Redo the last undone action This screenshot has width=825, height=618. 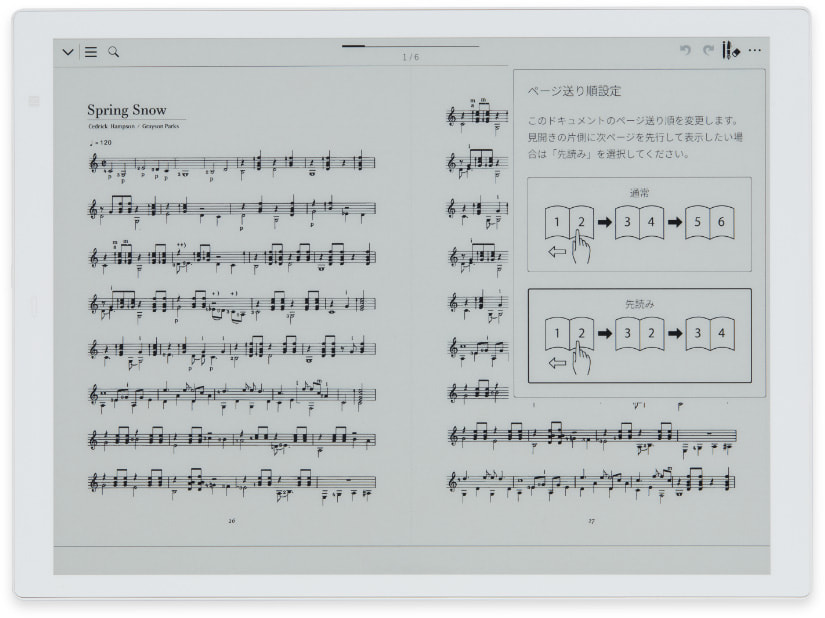(x=708, y=51)
